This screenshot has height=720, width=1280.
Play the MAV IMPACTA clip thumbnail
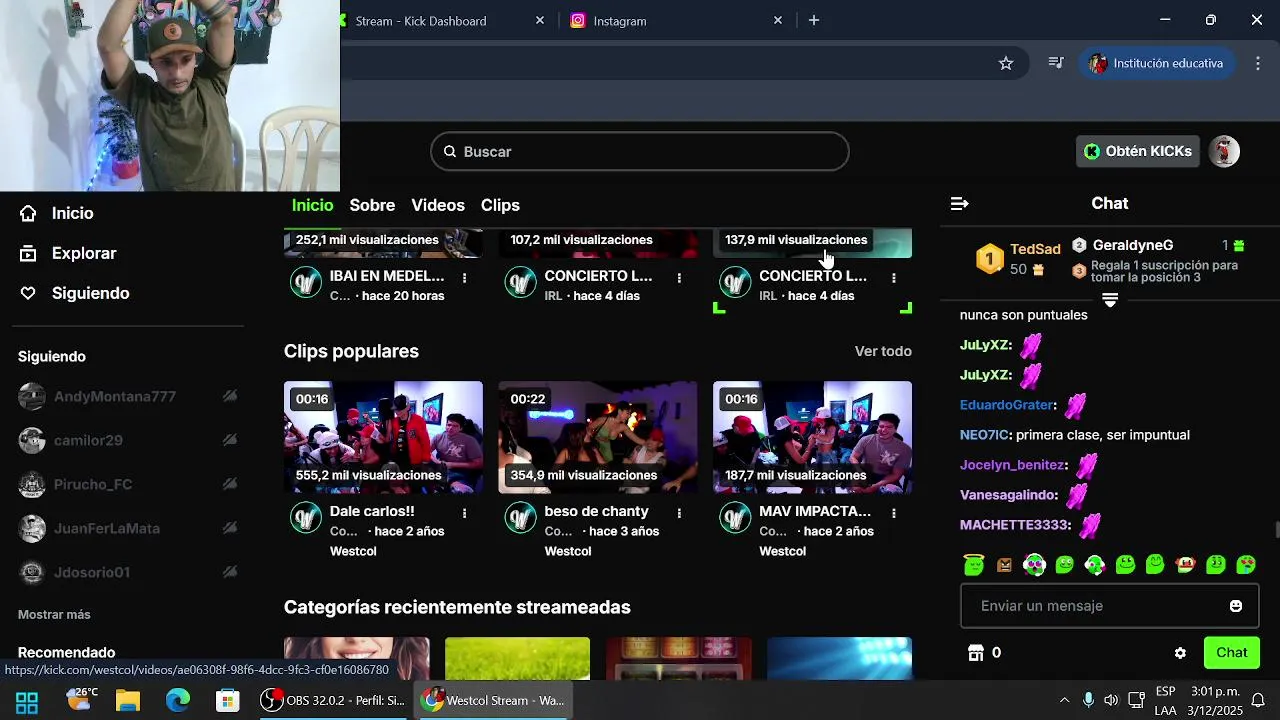tap(812, 437)
